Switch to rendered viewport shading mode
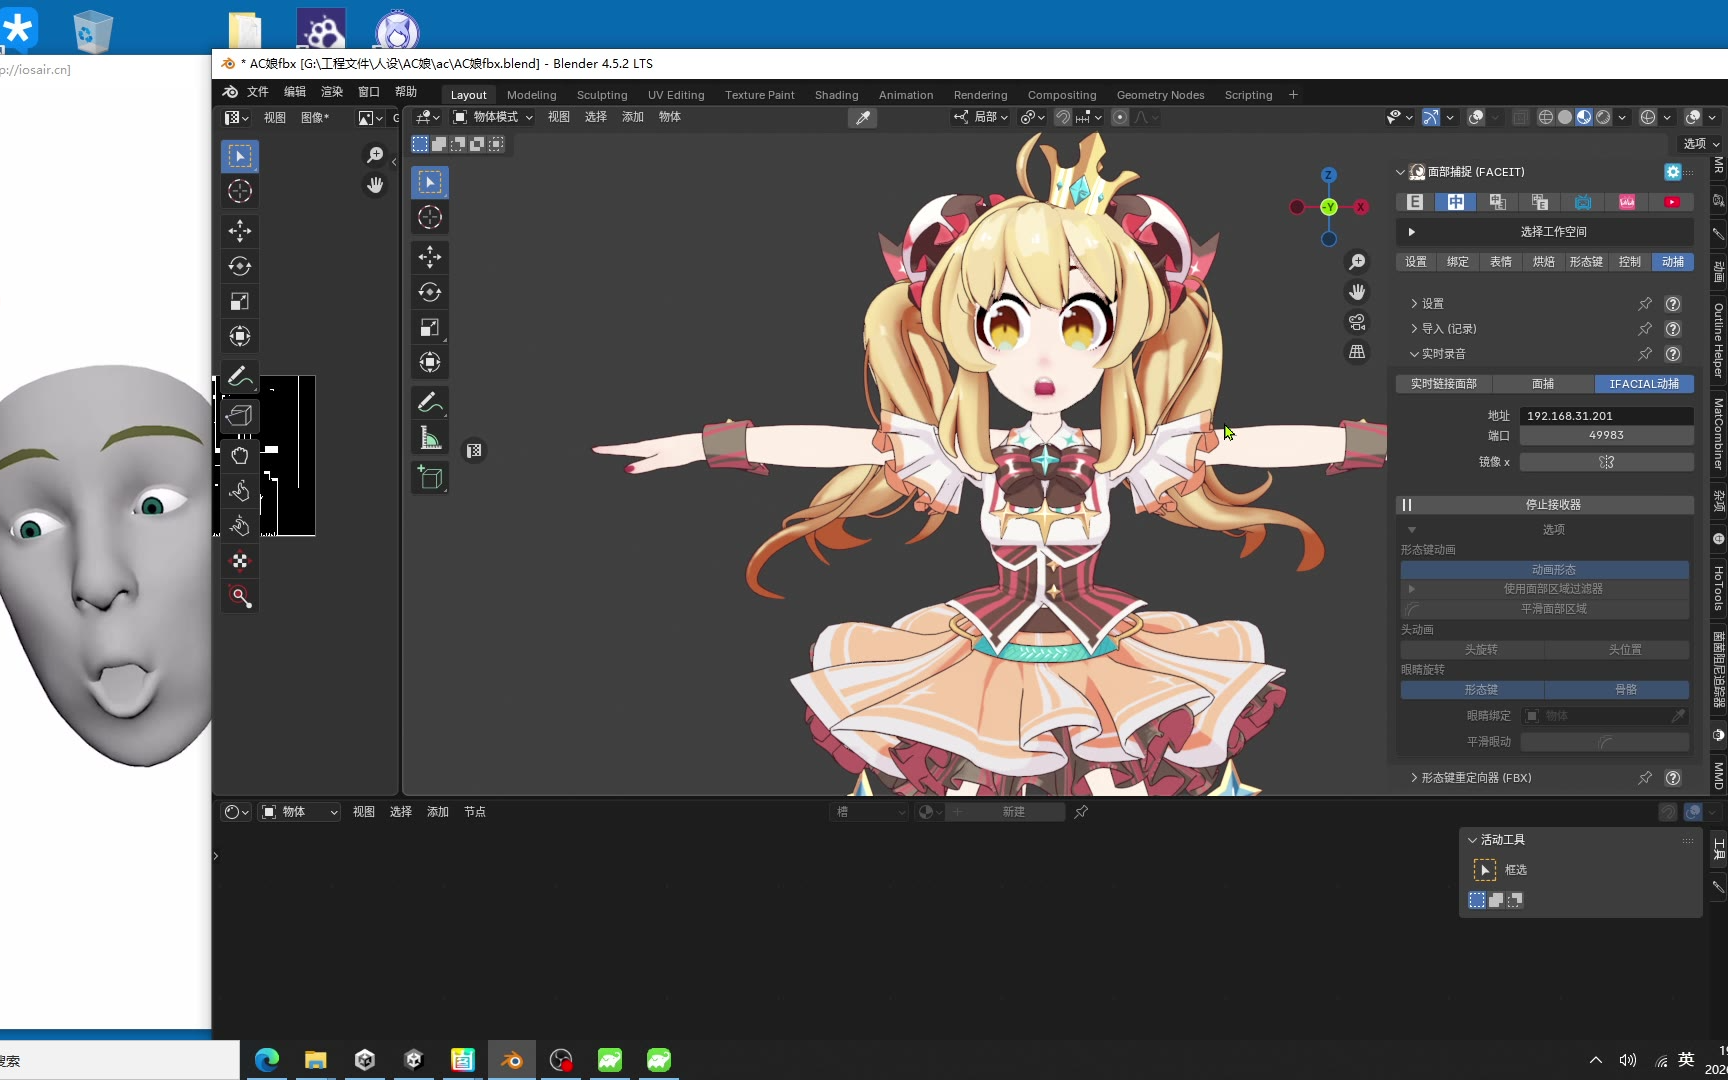 click(x=1603, y=118)
